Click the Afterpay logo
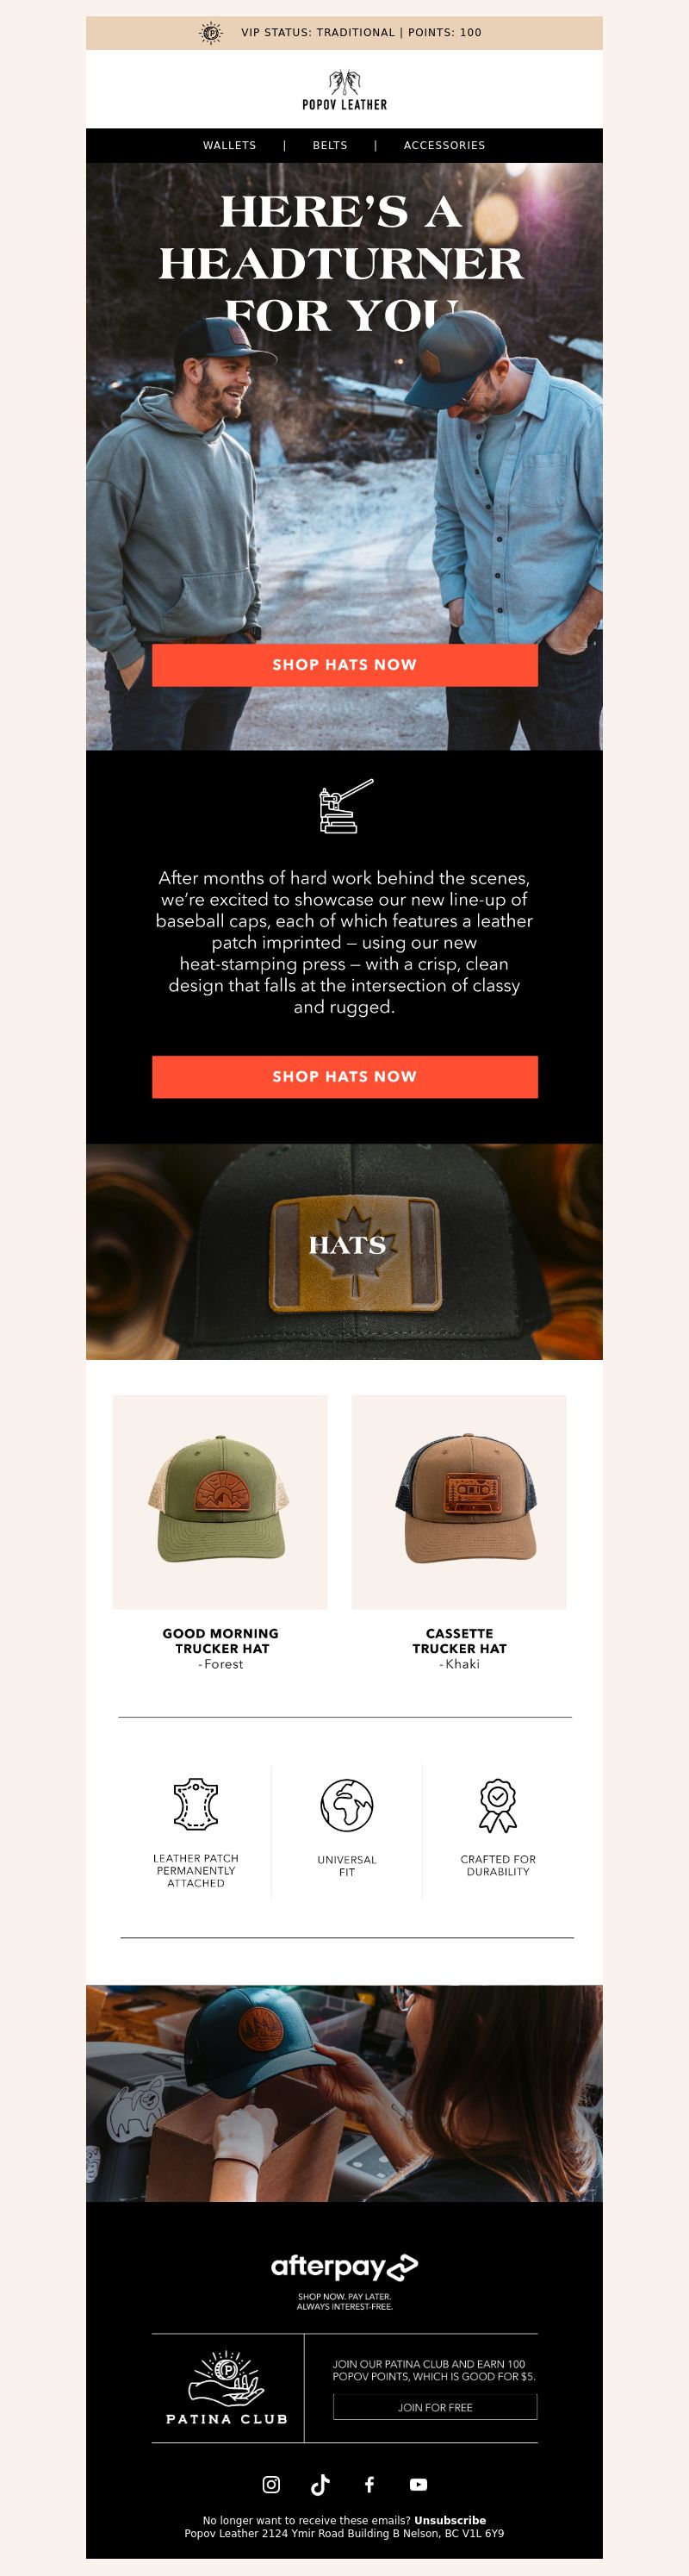Image resolution: width=689 pixels, height=2576 pixels. 344,2267
